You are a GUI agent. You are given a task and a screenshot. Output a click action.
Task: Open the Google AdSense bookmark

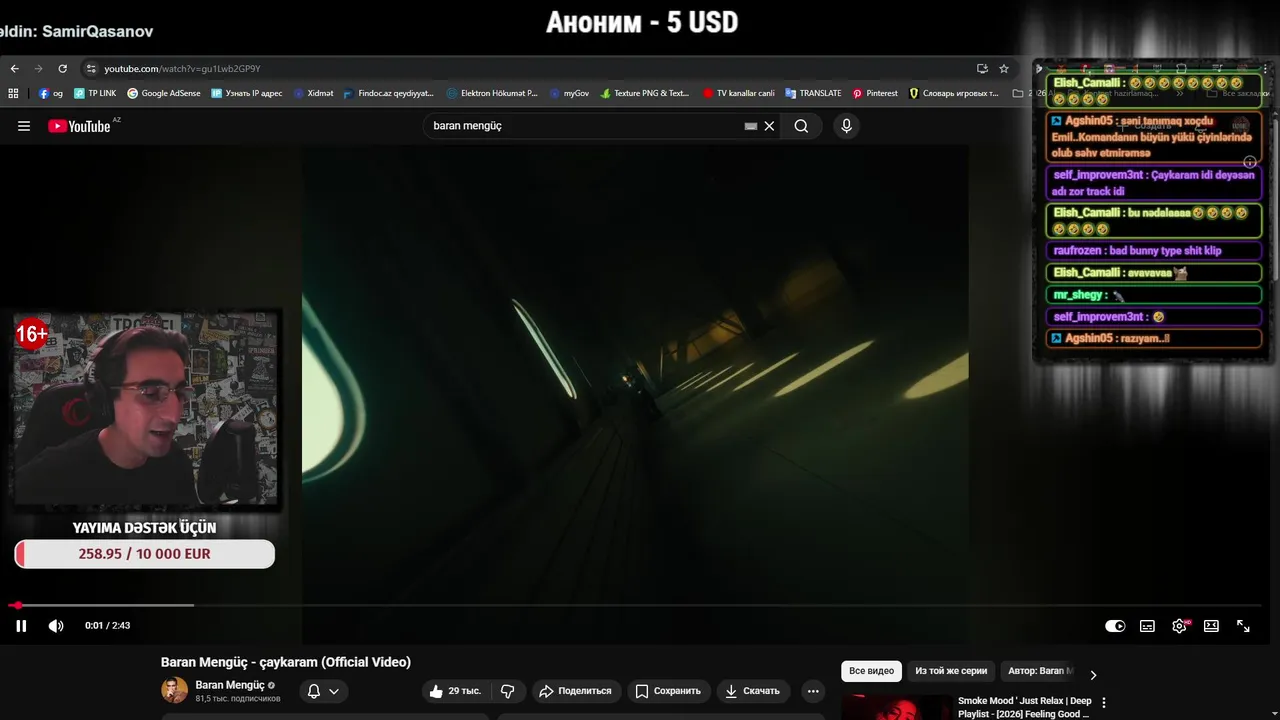[x=163, y=93]
